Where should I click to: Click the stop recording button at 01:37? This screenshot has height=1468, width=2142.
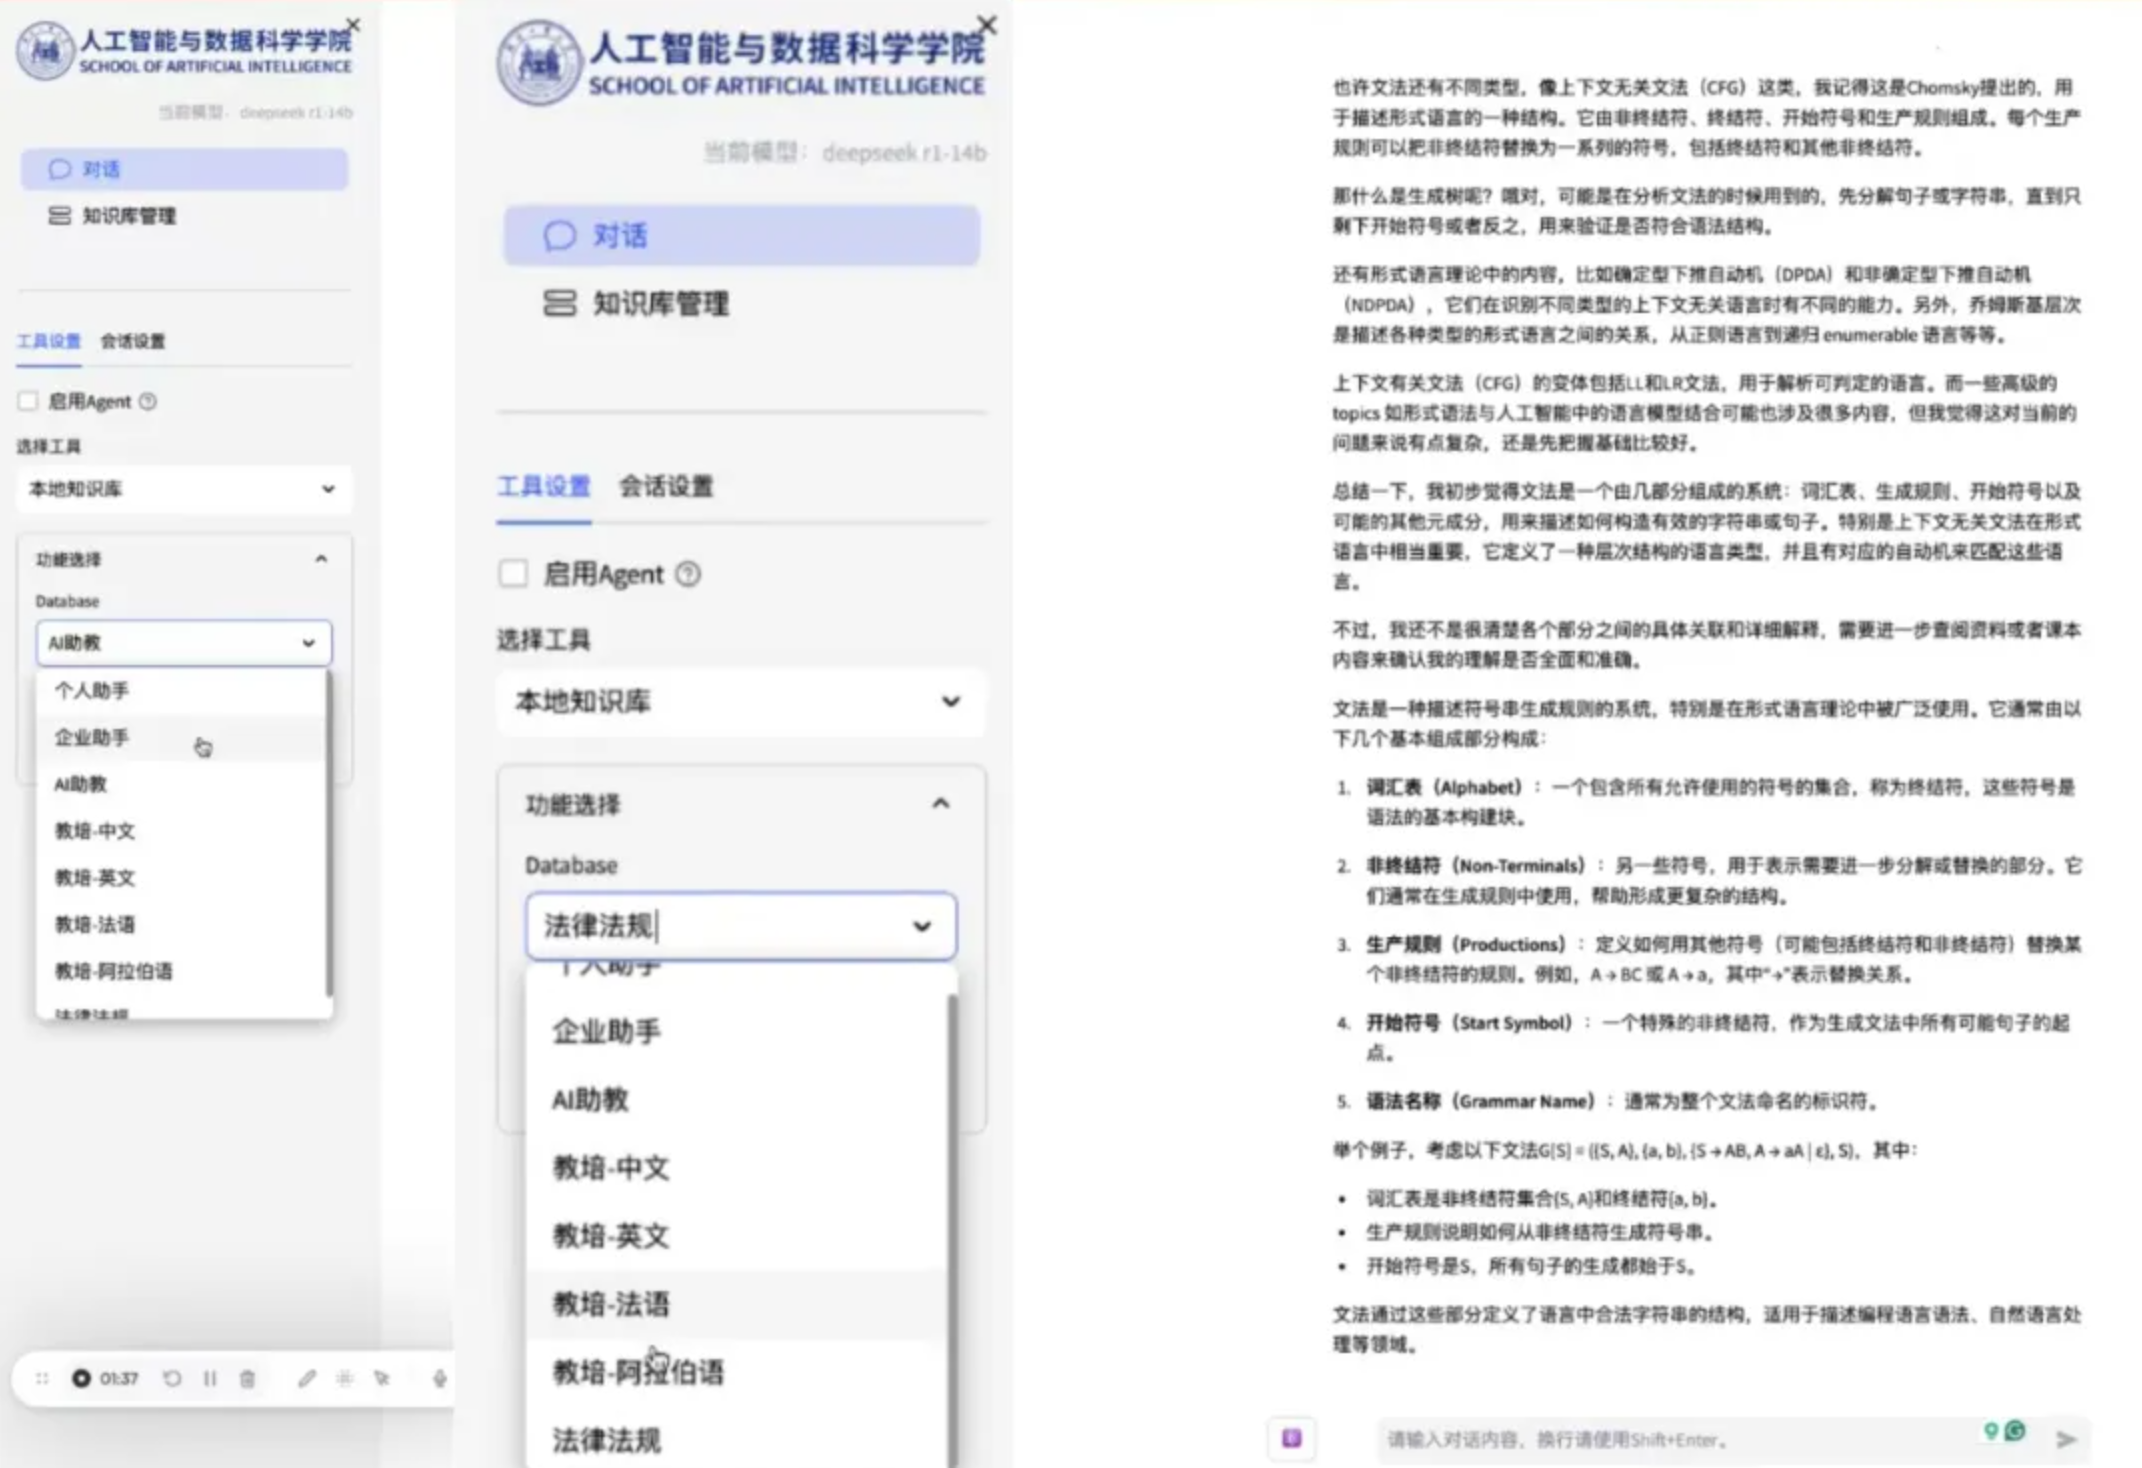(81, 1378)
